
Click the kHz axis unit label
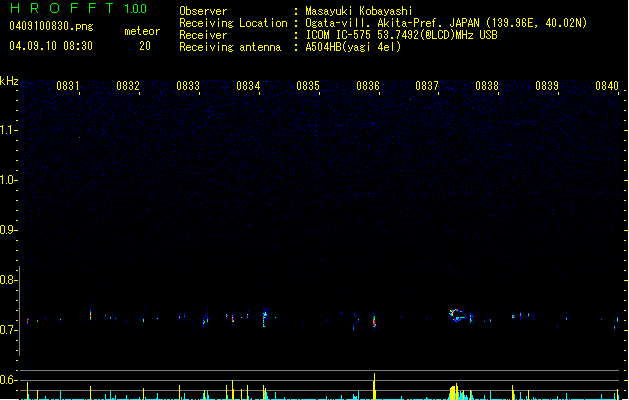[x=9, y=81]
